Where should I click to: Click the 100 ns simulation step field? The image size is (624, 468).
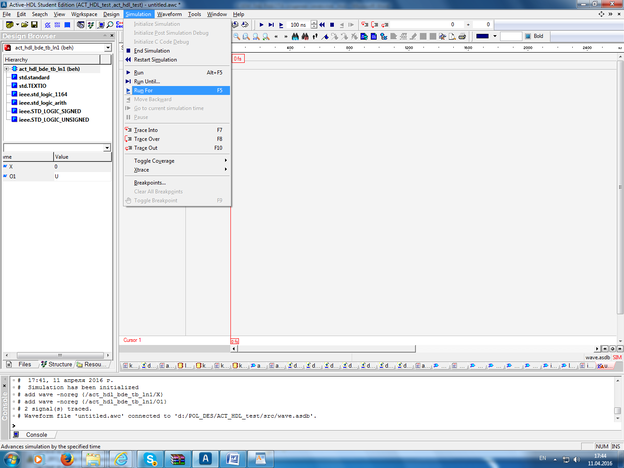299,24
